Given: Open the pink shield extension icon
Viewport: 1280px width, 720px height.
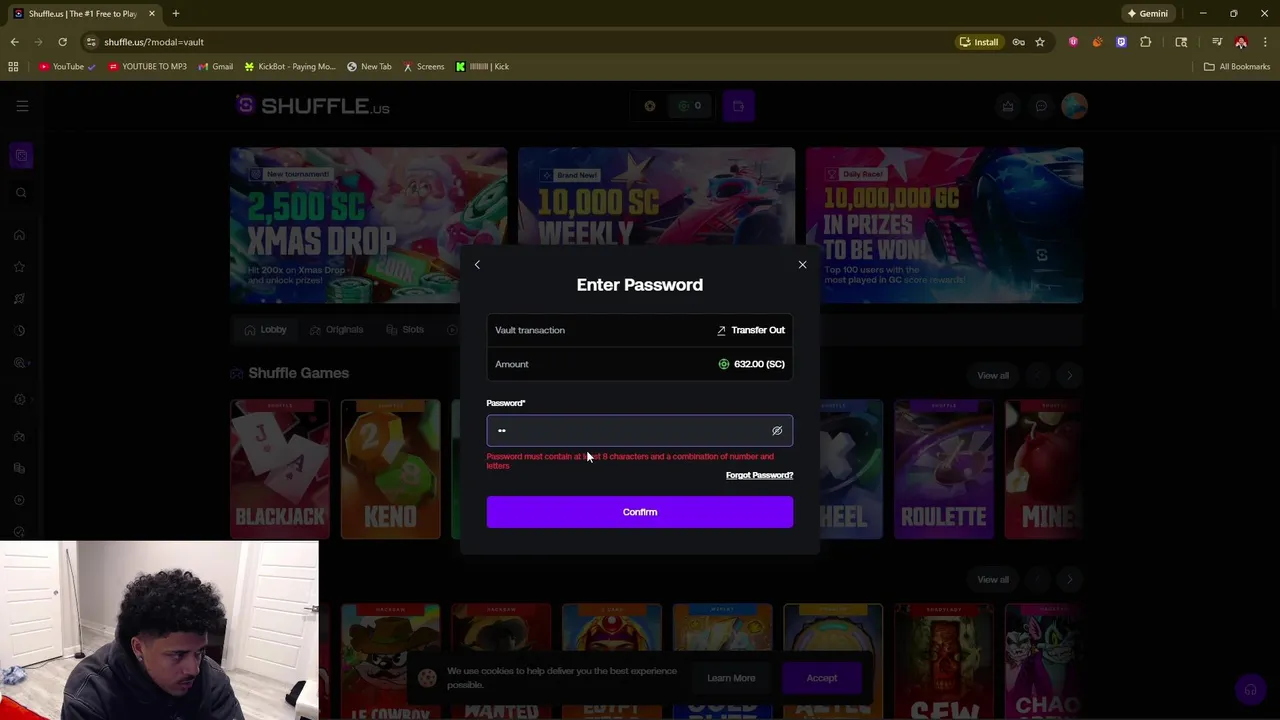Looking at the screenshot, I should [1073, 42].
